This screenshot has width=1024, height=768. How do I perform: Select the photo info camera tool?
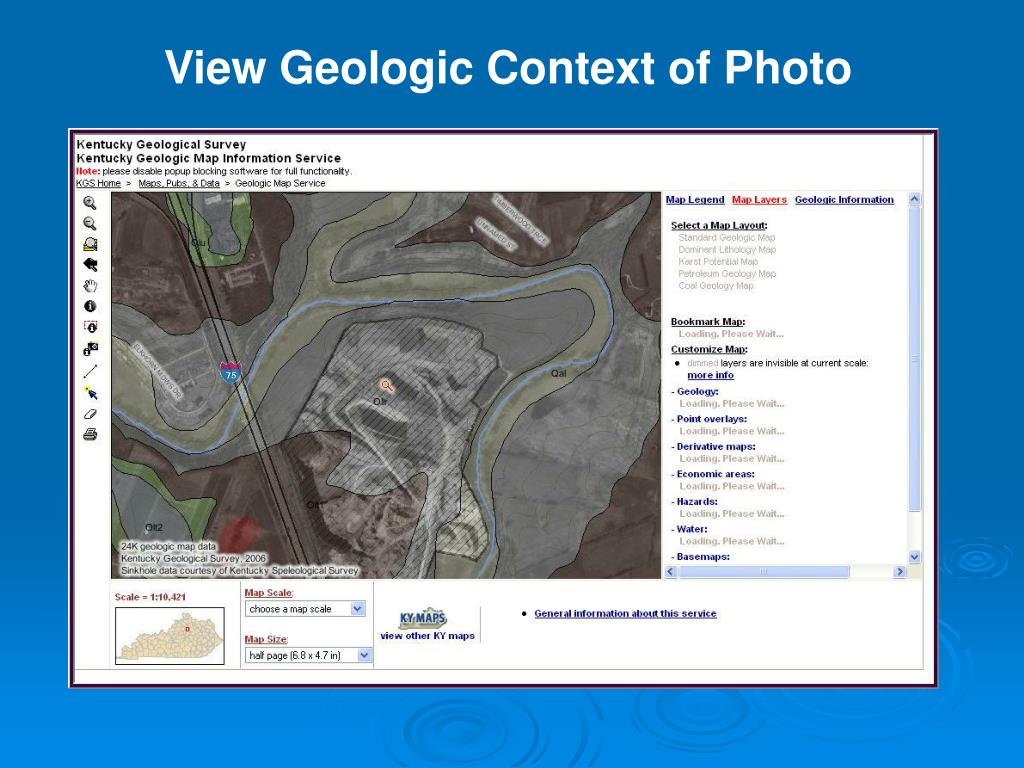coord(90,349)
